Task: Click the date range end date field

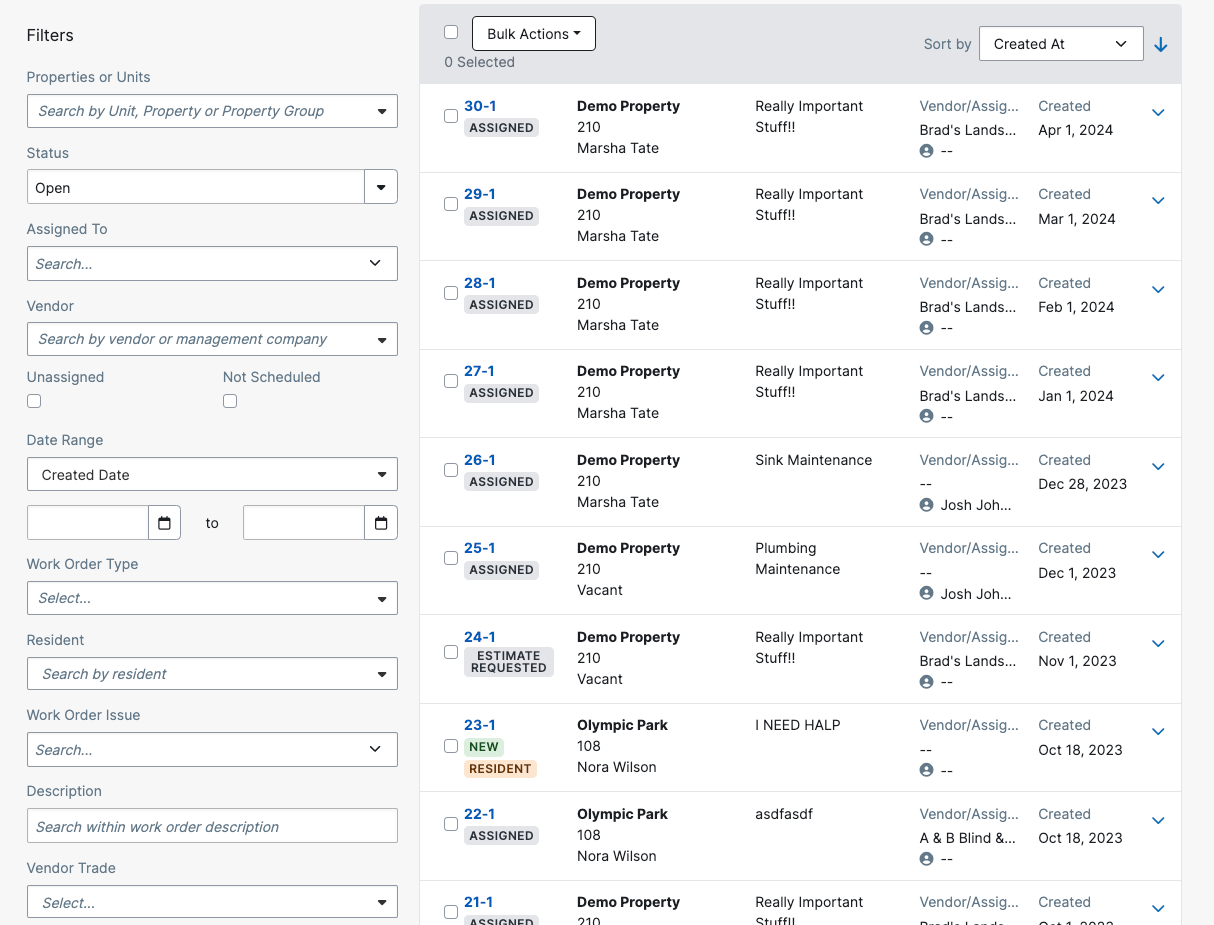Action: (304, 523)
